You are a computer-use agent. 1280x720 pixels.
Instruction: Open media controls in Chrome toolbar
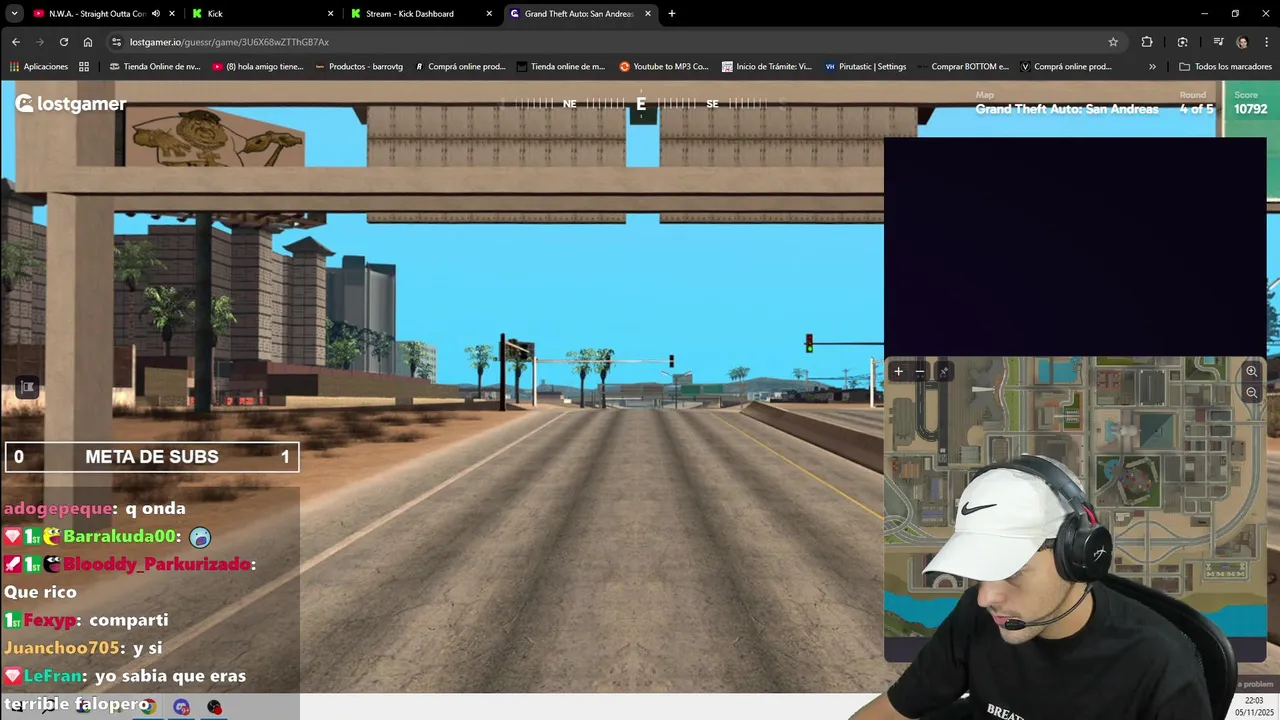pos(1218,42)
